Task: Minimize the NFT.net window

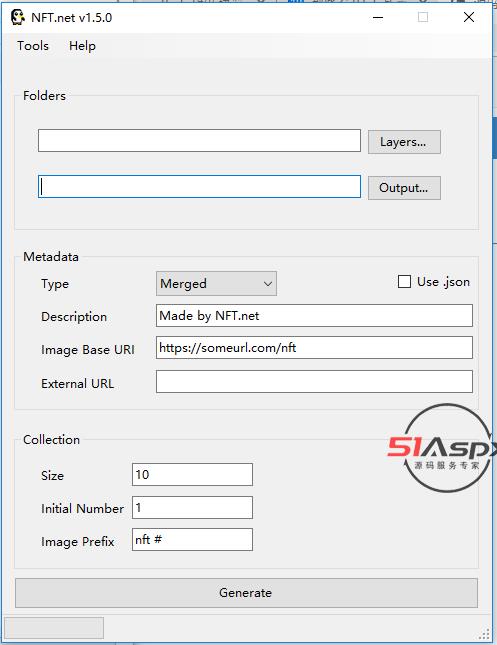Action: click(x=378, y=18)
